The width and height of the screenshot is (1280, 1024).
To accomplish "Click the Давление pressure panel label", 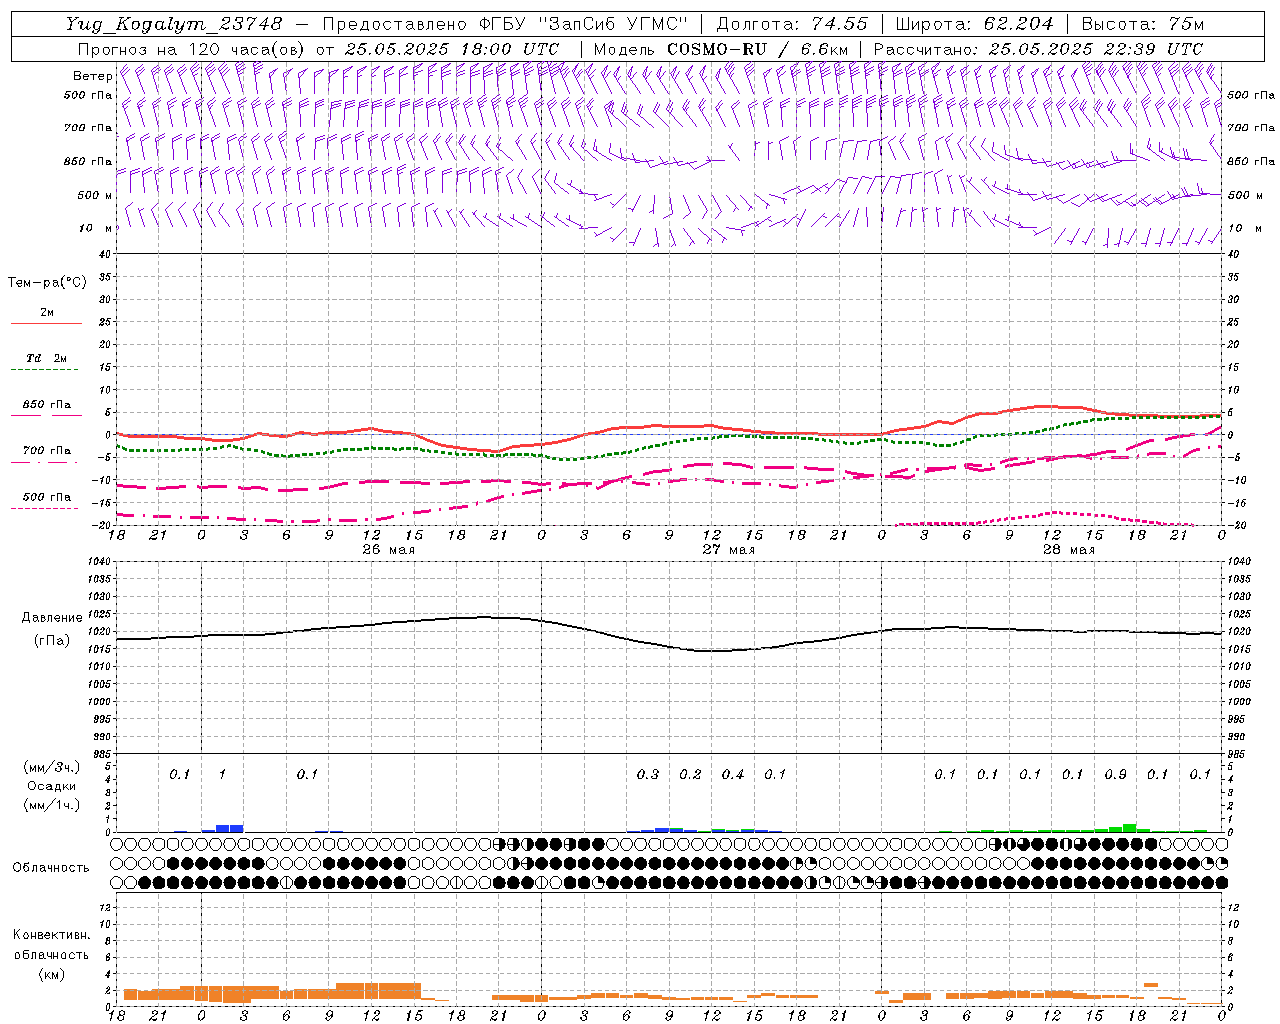I will [x=50, y=618].
